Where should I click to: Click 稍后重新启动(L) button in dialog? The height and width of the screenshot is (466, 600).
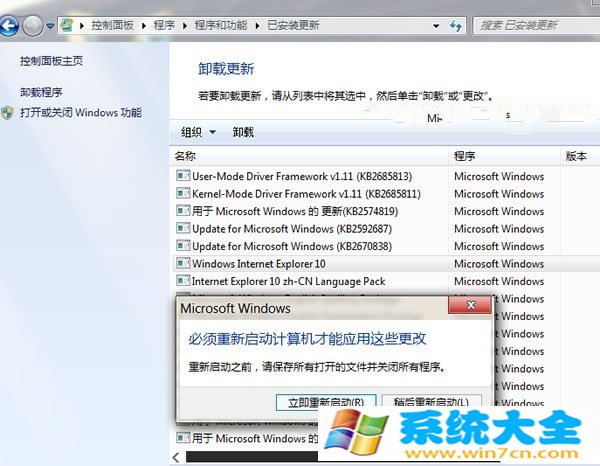pyautogui.click(x=431, y=402)
